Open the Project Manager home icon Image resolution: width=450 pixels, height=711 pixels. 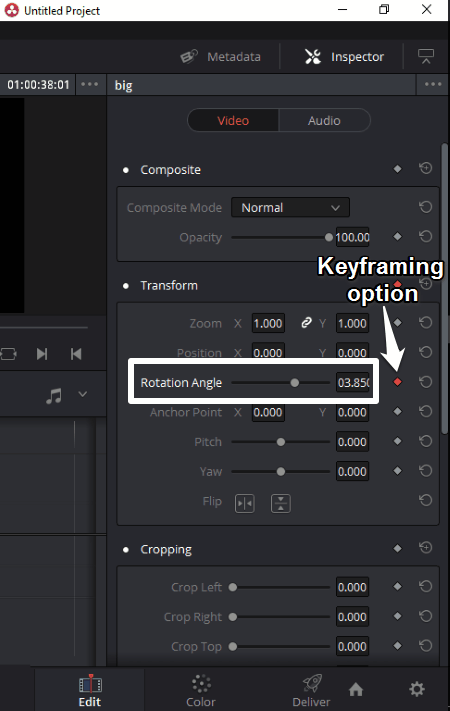[356, 690]
